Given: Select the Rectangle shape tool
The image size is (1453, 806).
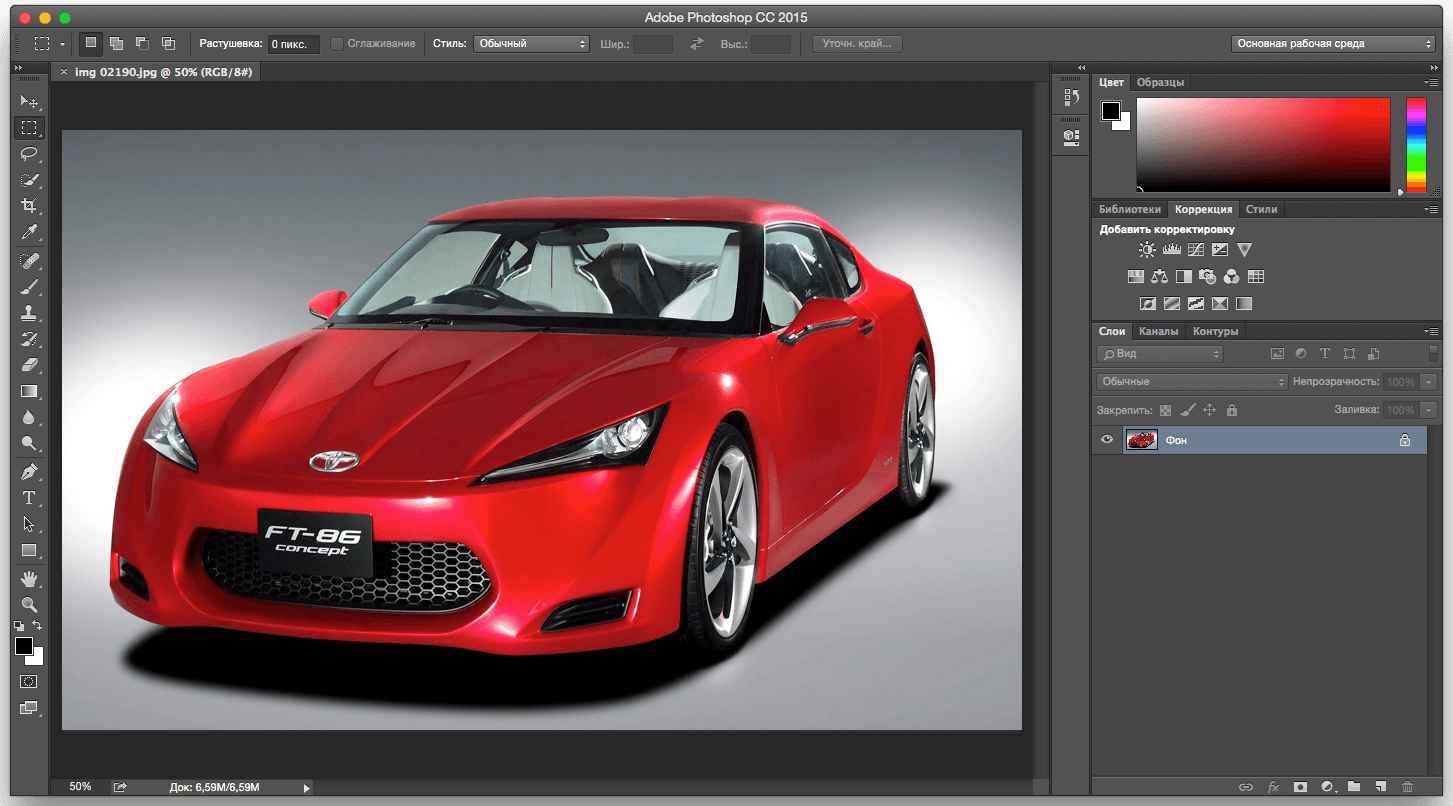Looking at the screenshot, I should (29, 550).
